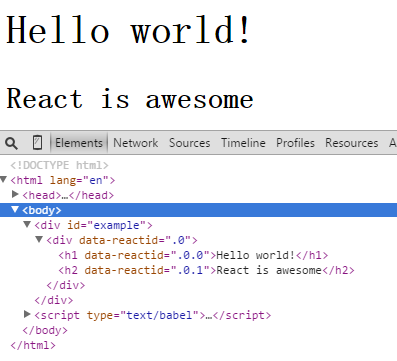Toggle device mode phone icon
Screen dimensions: 397x361
tap(37, 143)
